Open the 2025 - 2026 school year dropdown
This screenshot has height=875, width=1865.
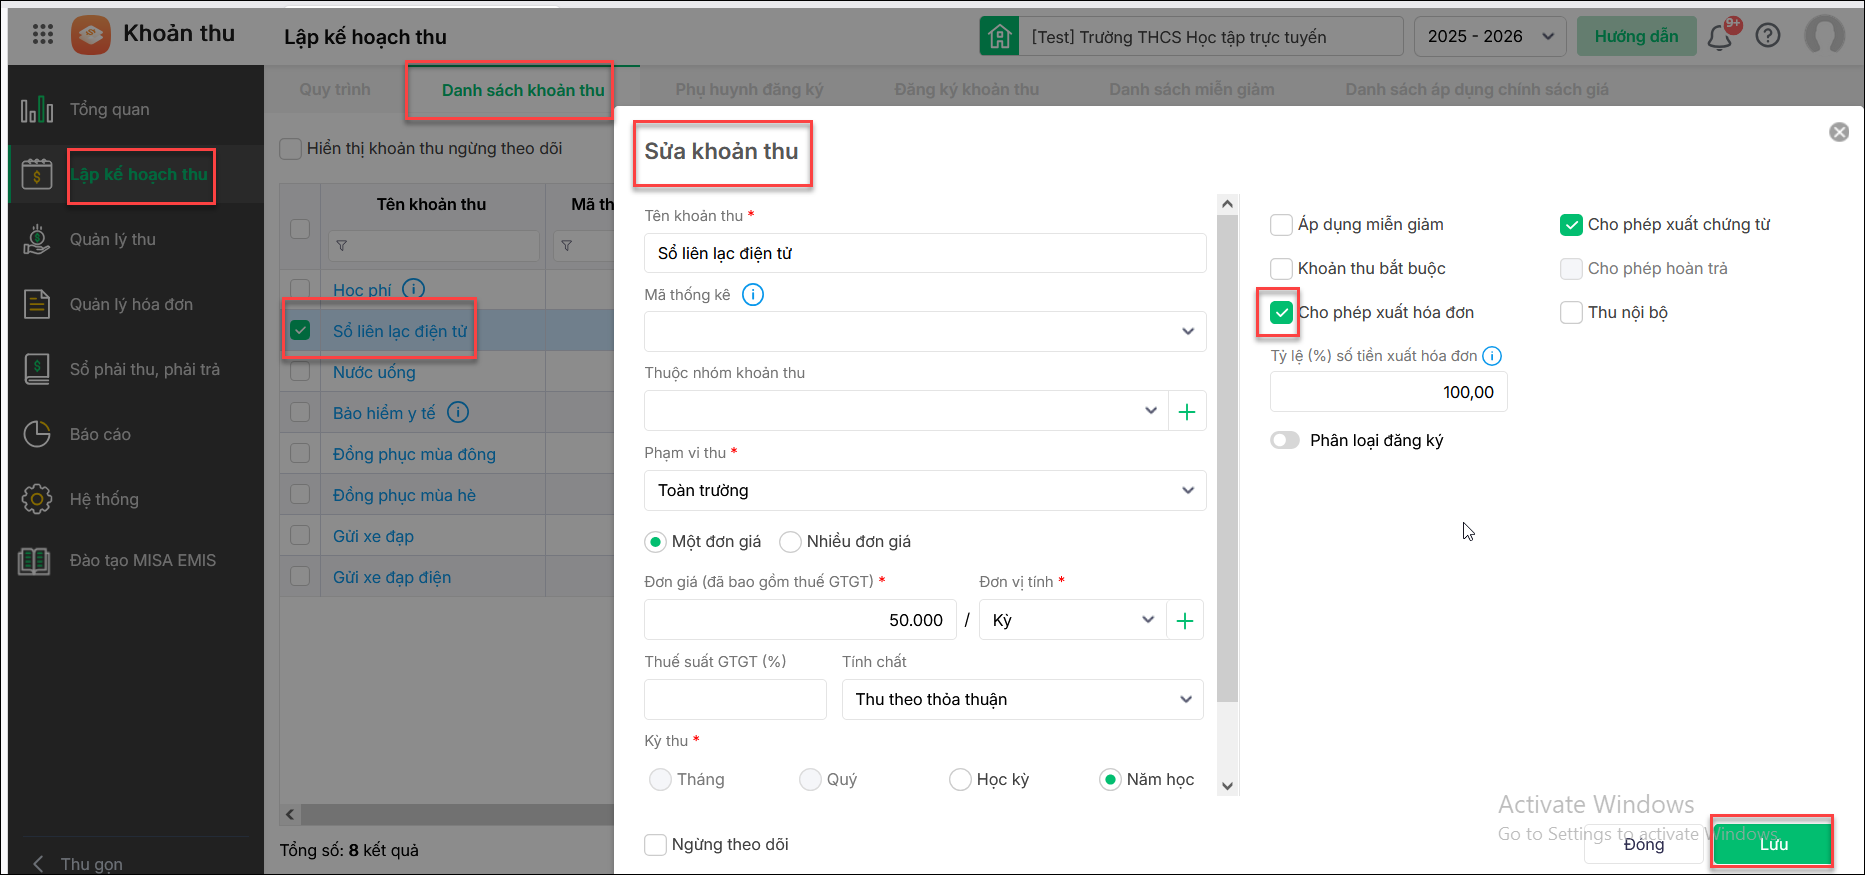click(x=1490, y=37)
